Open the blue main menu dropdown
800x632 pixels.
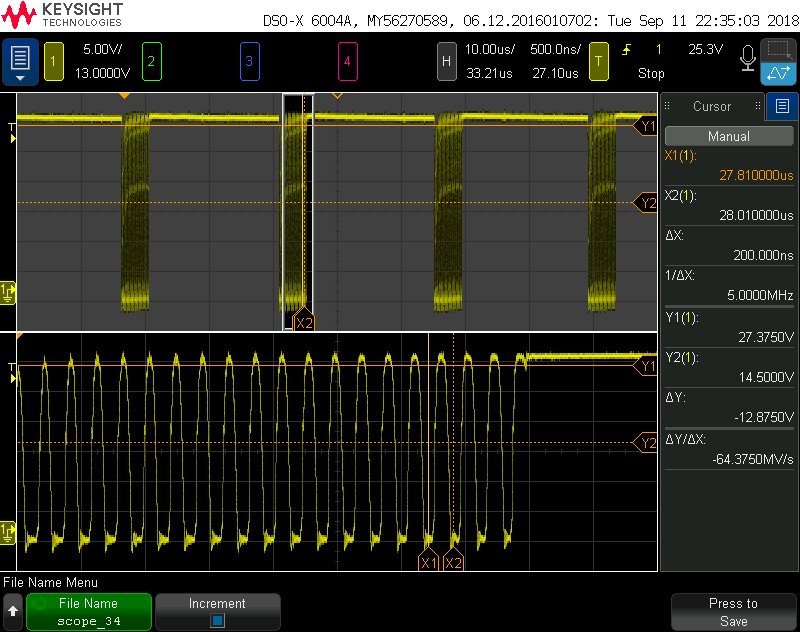(x=20, y=62)
